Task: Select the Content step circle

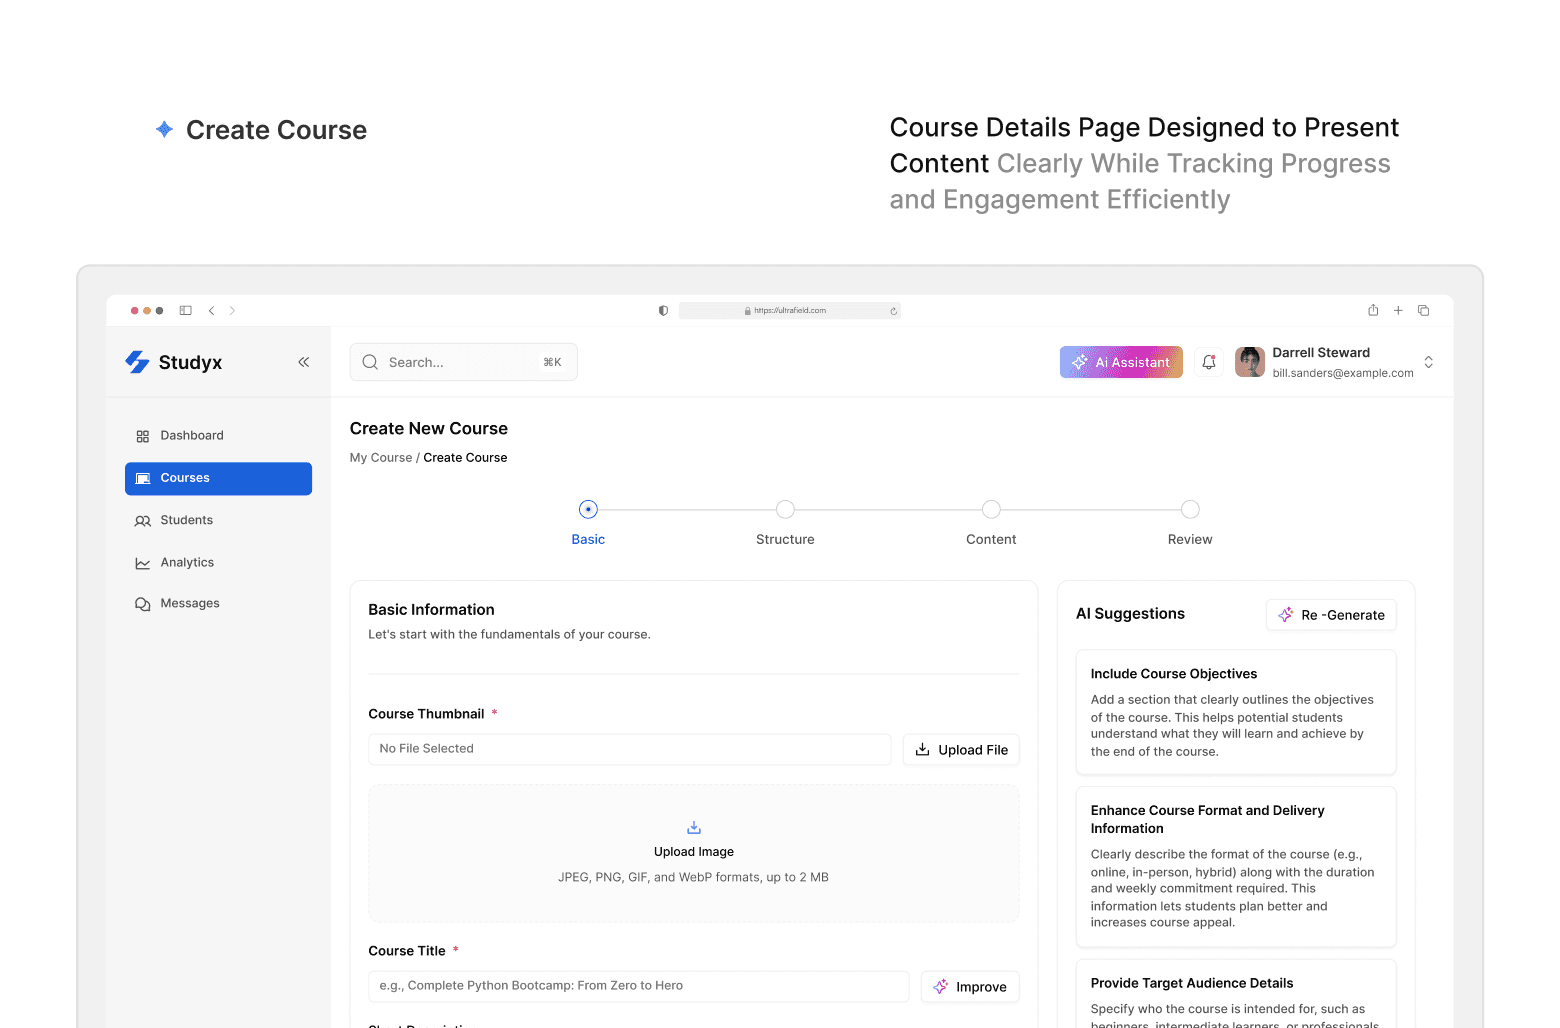Action: pos(991,509)
